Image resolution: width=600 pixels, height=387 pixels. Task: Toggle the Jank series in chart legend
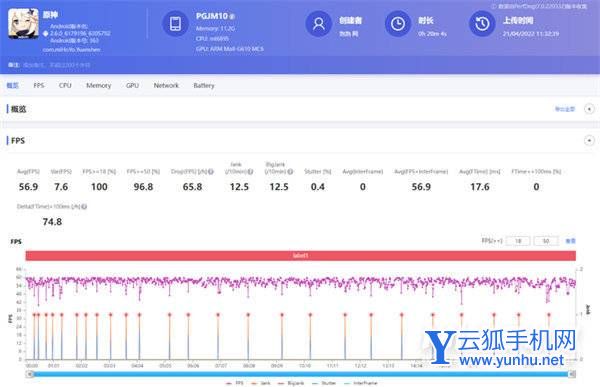coord(260,383)
